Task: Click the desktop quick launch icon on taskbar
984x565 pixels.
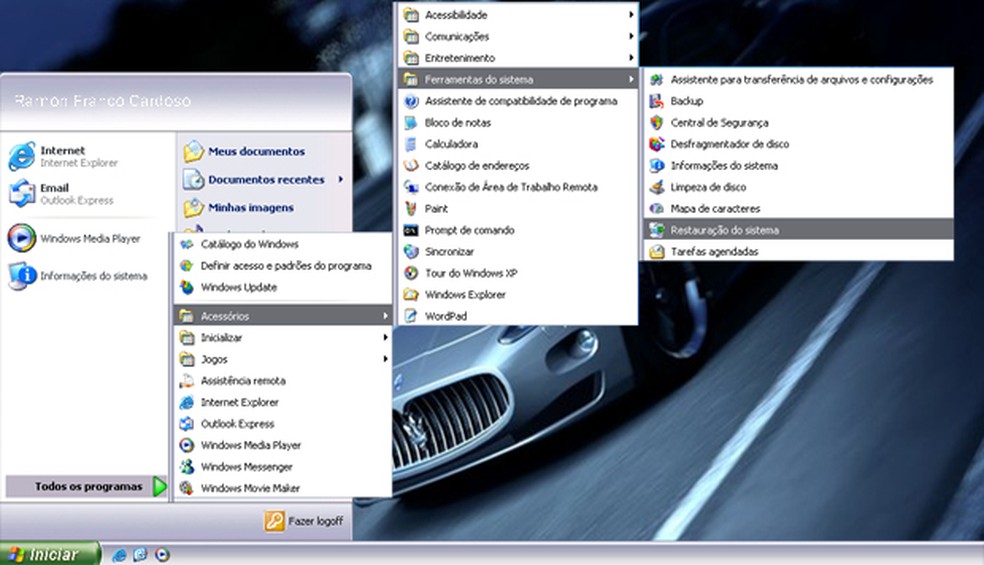Action: [x=141, y=555]
